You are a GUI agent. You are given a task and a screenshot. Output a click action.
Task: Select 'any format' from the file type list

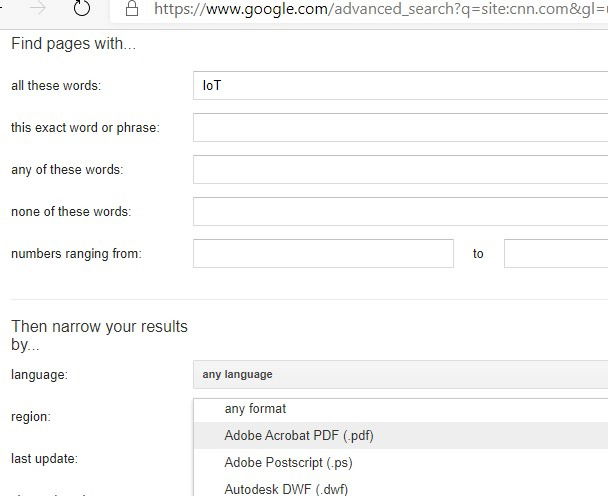(x=255, y=409)
